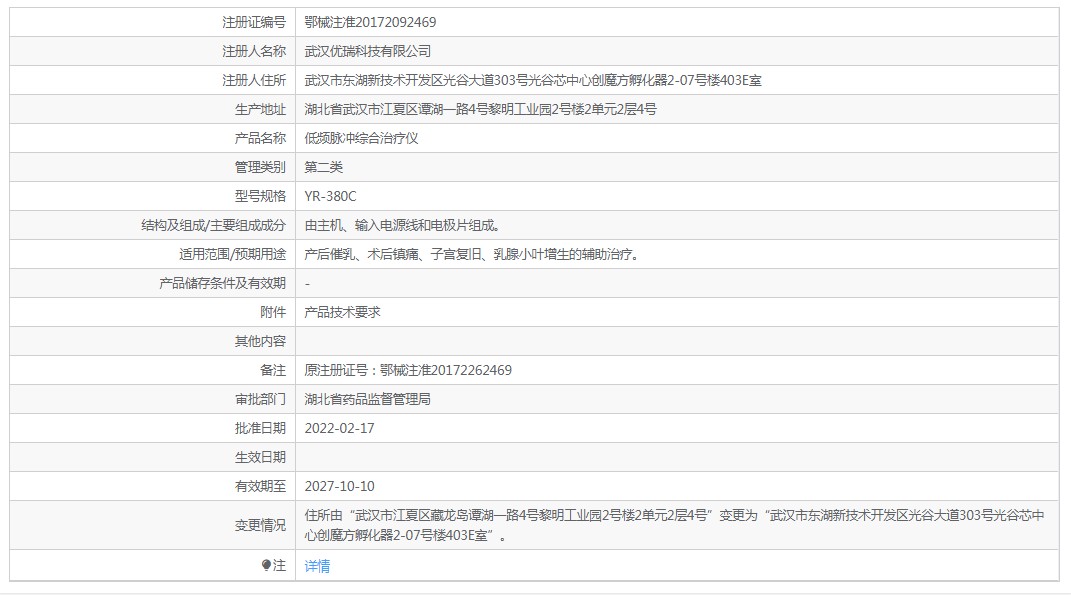This screenshot has height=595, width=1071.
Task: Click the lightbulb icon beside 注
Action: point(266,565)
